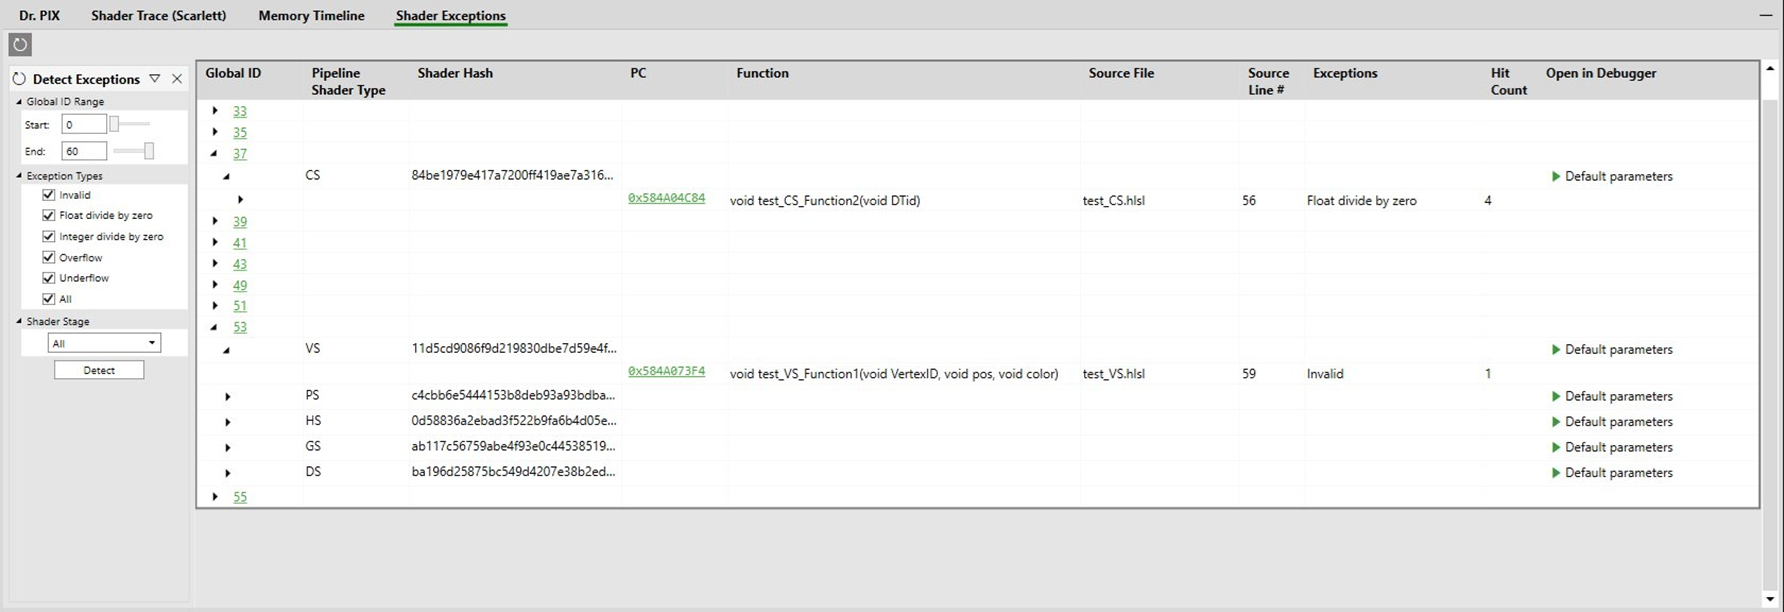
Task: Toggle the Underflow checkbox
Action: 48,278
